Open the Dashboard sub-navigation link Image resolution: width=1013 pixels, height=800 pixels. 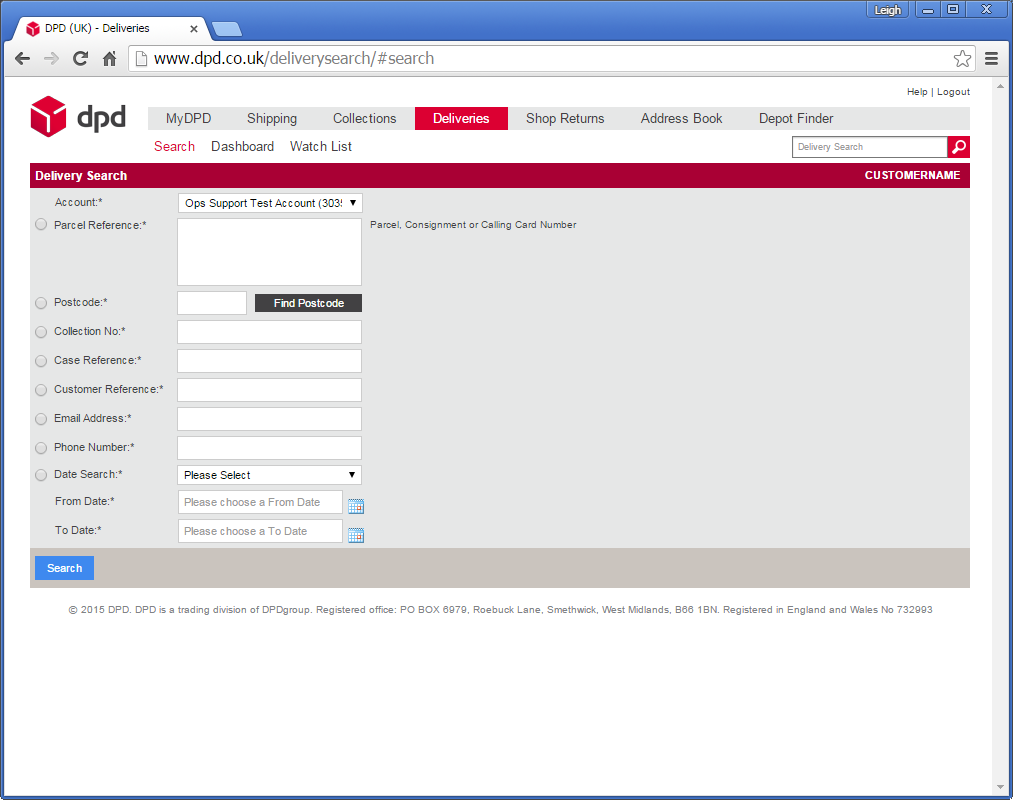tap(242, 147)
